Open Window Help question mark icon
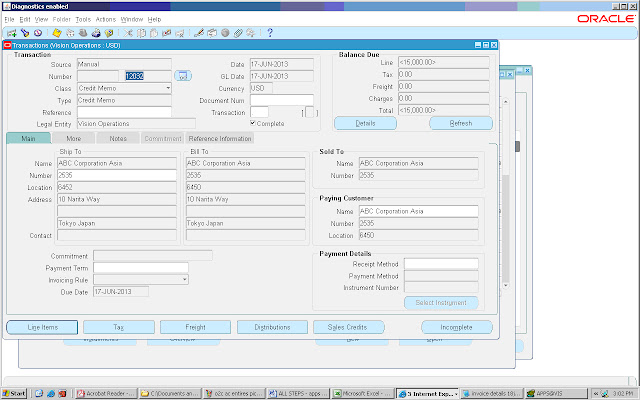This screenshot has width=640, height=400. point(269,33)
